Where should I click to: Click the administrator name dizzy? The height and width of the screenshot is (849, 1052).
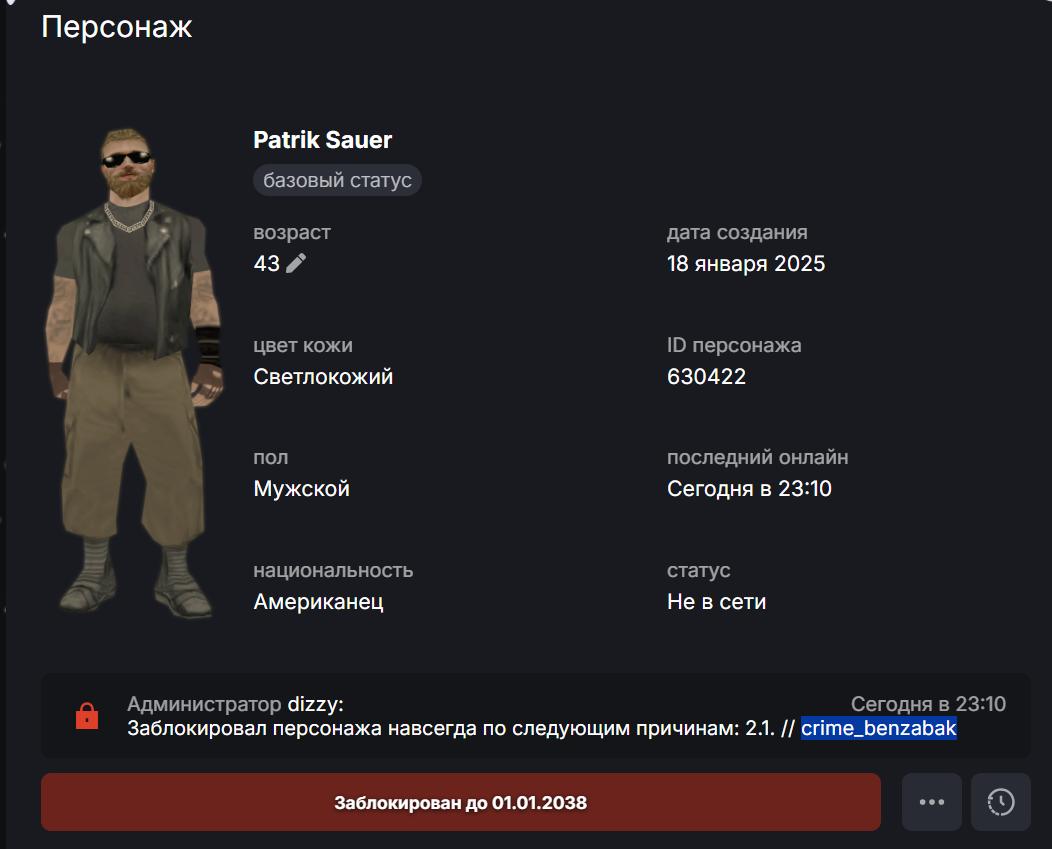click(x=315, y=704)
